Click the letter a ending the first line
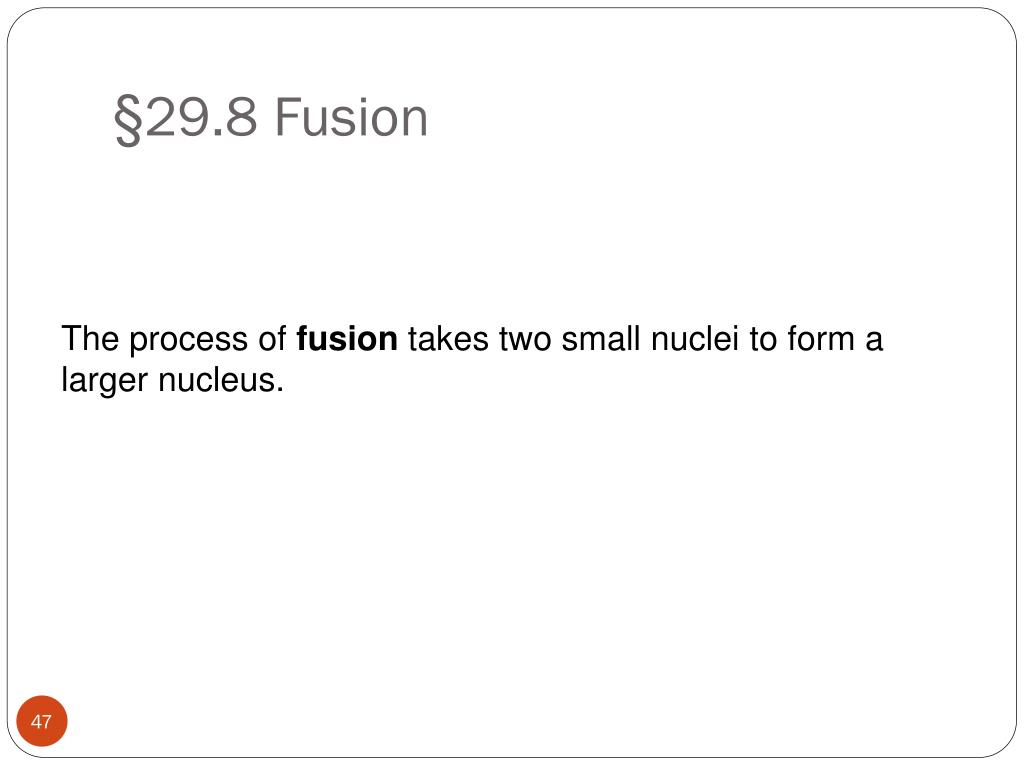1024x768 pixels. 874,342
